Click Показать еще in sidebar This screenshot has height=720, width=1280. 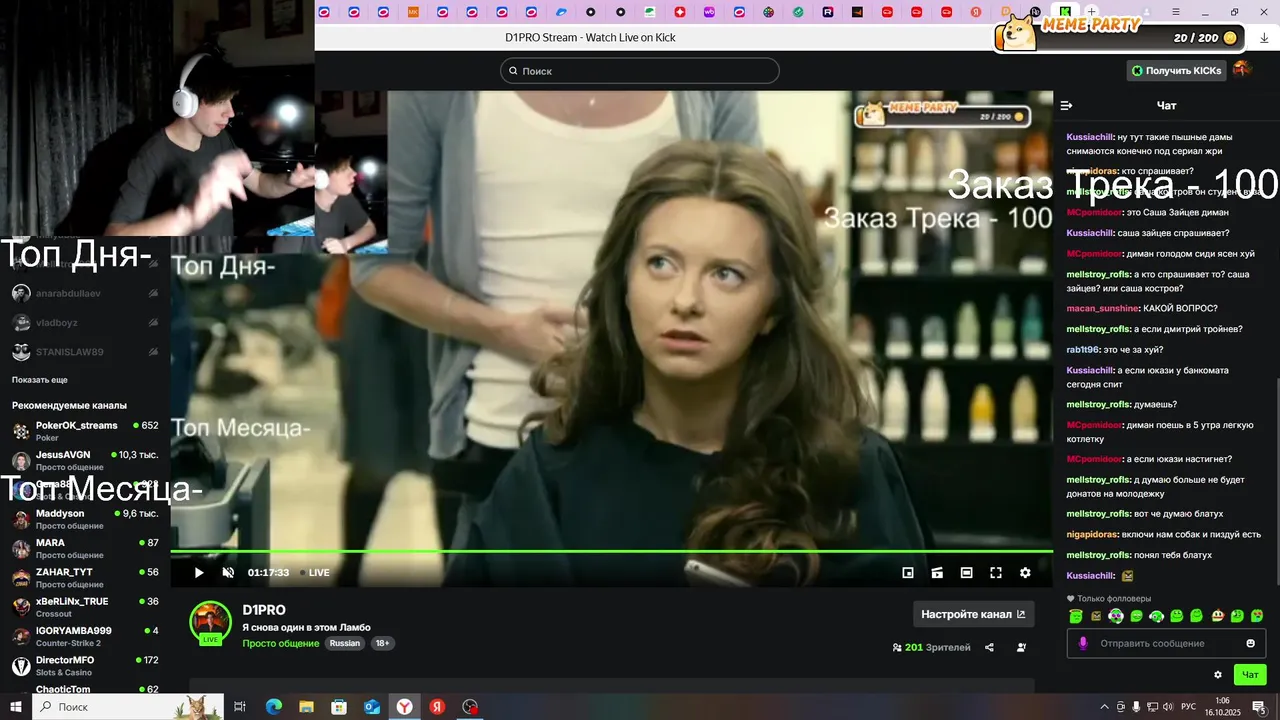[x=40, y=380]
